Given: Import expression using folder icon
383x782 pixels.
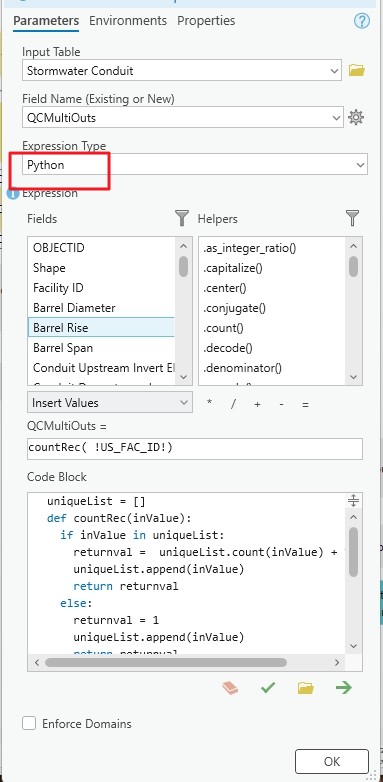Looking at the screenshot, I should pyautogui.click(x=306, y=688).
